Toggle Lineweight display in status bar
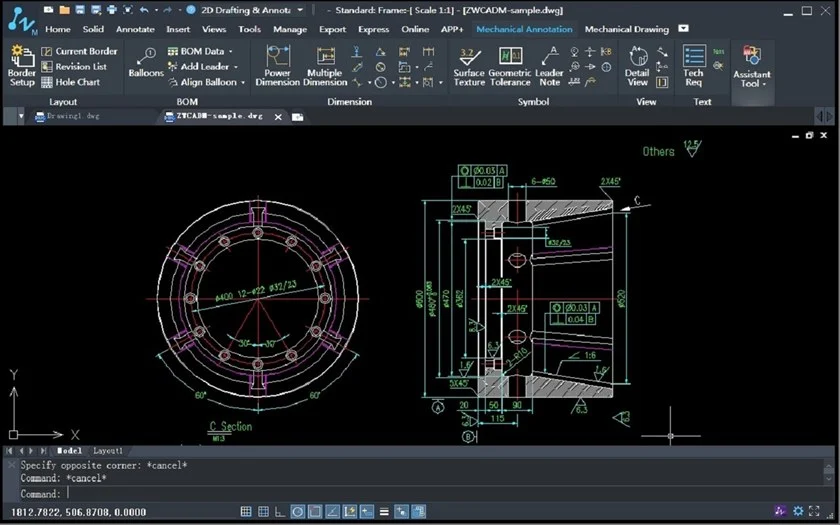This screenshot has width=840, height=525. click(x=384, y=512)
